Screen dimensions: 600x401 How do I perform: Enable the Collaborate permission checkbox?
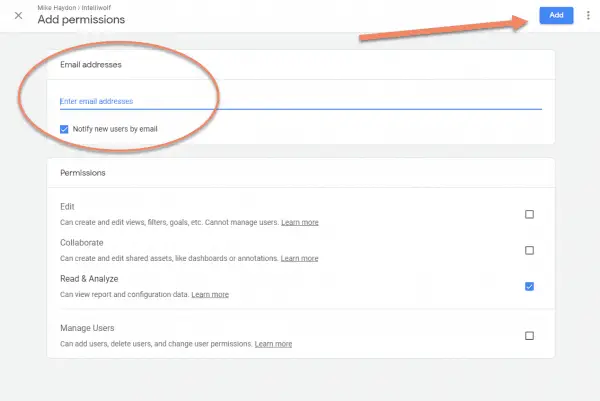[529, 250]
